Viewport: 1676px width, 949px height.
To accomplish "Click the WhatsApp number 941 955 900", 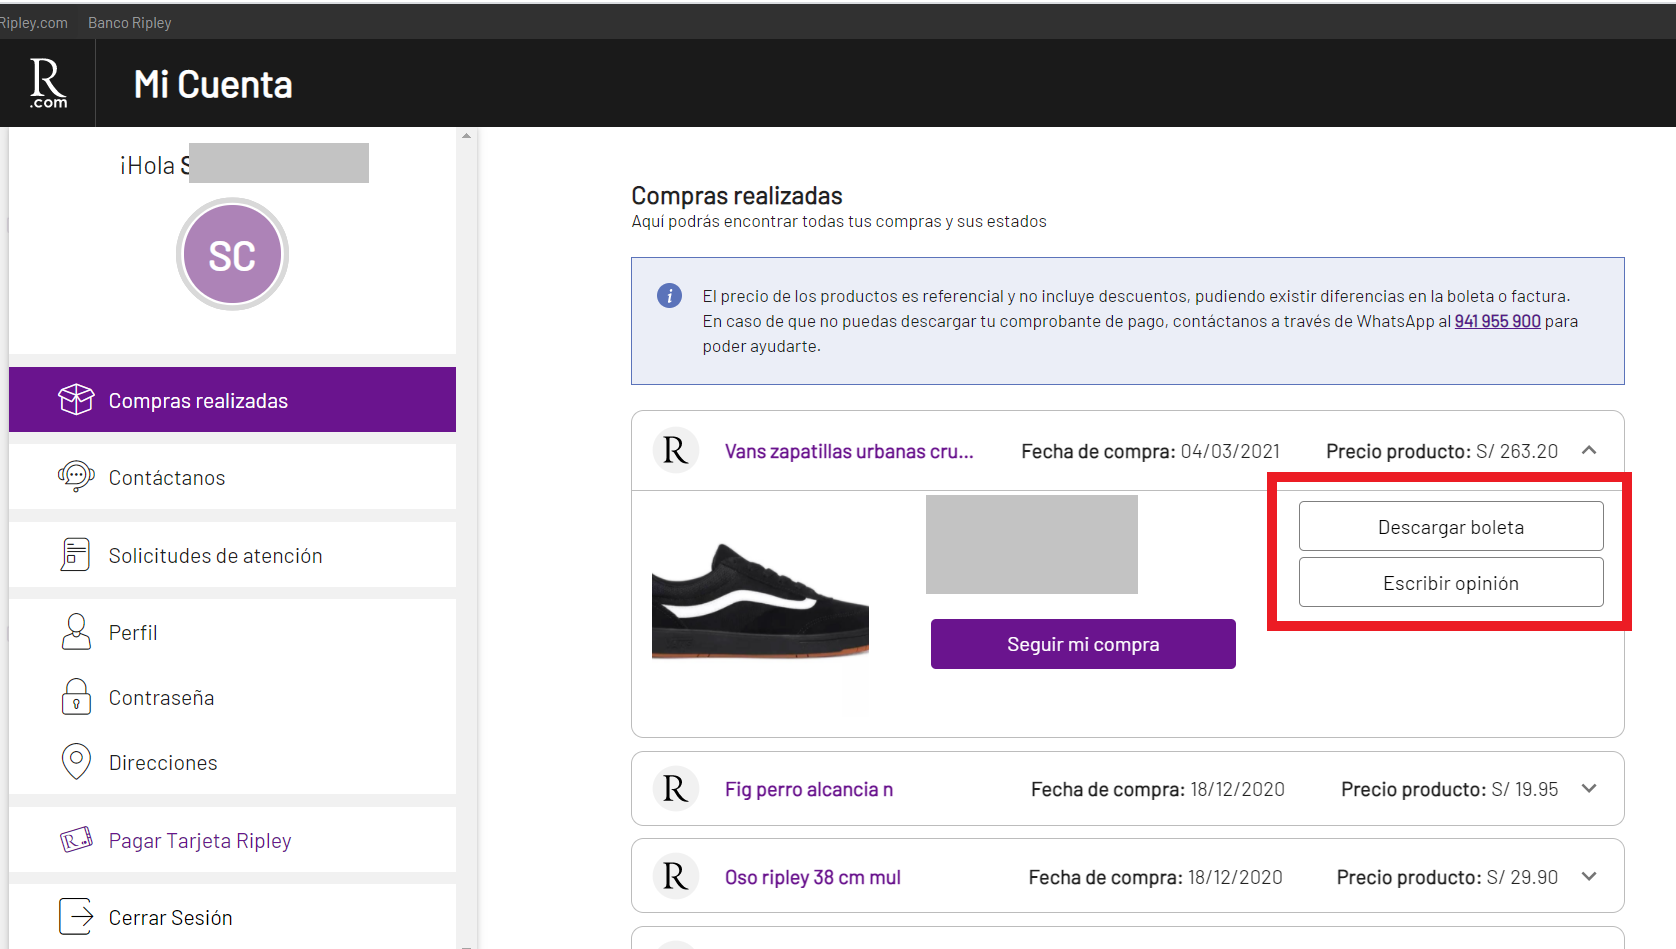I will (x=1497, y=321).
